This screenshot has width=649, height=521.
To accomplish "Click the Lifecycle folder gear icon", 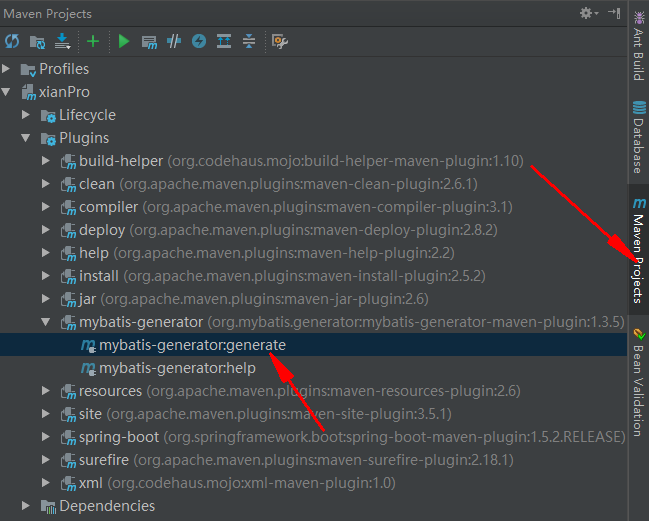I will [48, 116].
